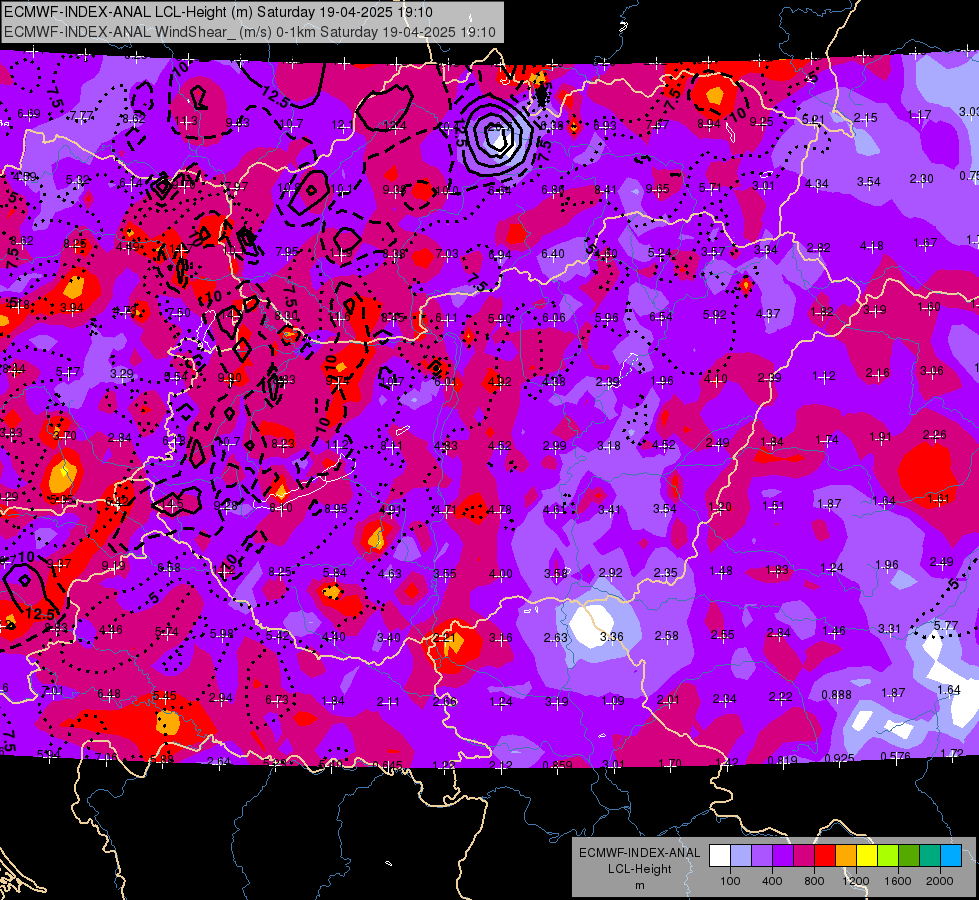The height and width of the screenshot is (900, 979).
Task: Click the legend scale value 1200
Action: (x=856, y=881)
